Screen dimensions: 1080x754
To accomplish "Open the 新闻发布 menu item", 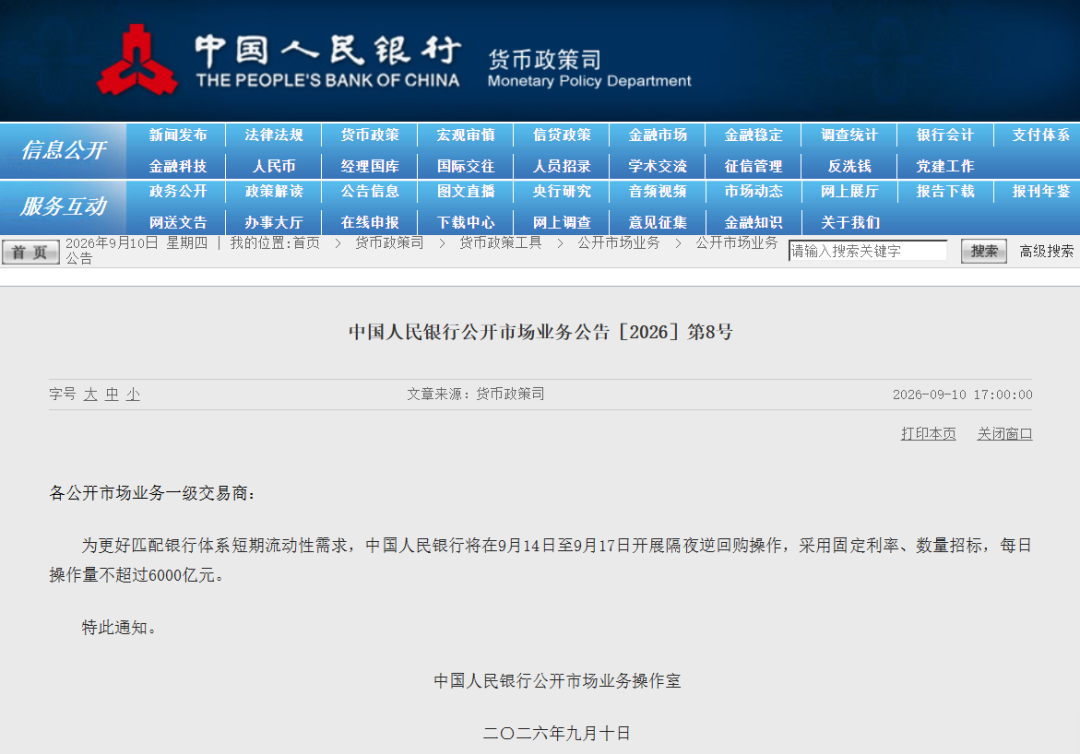I will coord(178,135).
